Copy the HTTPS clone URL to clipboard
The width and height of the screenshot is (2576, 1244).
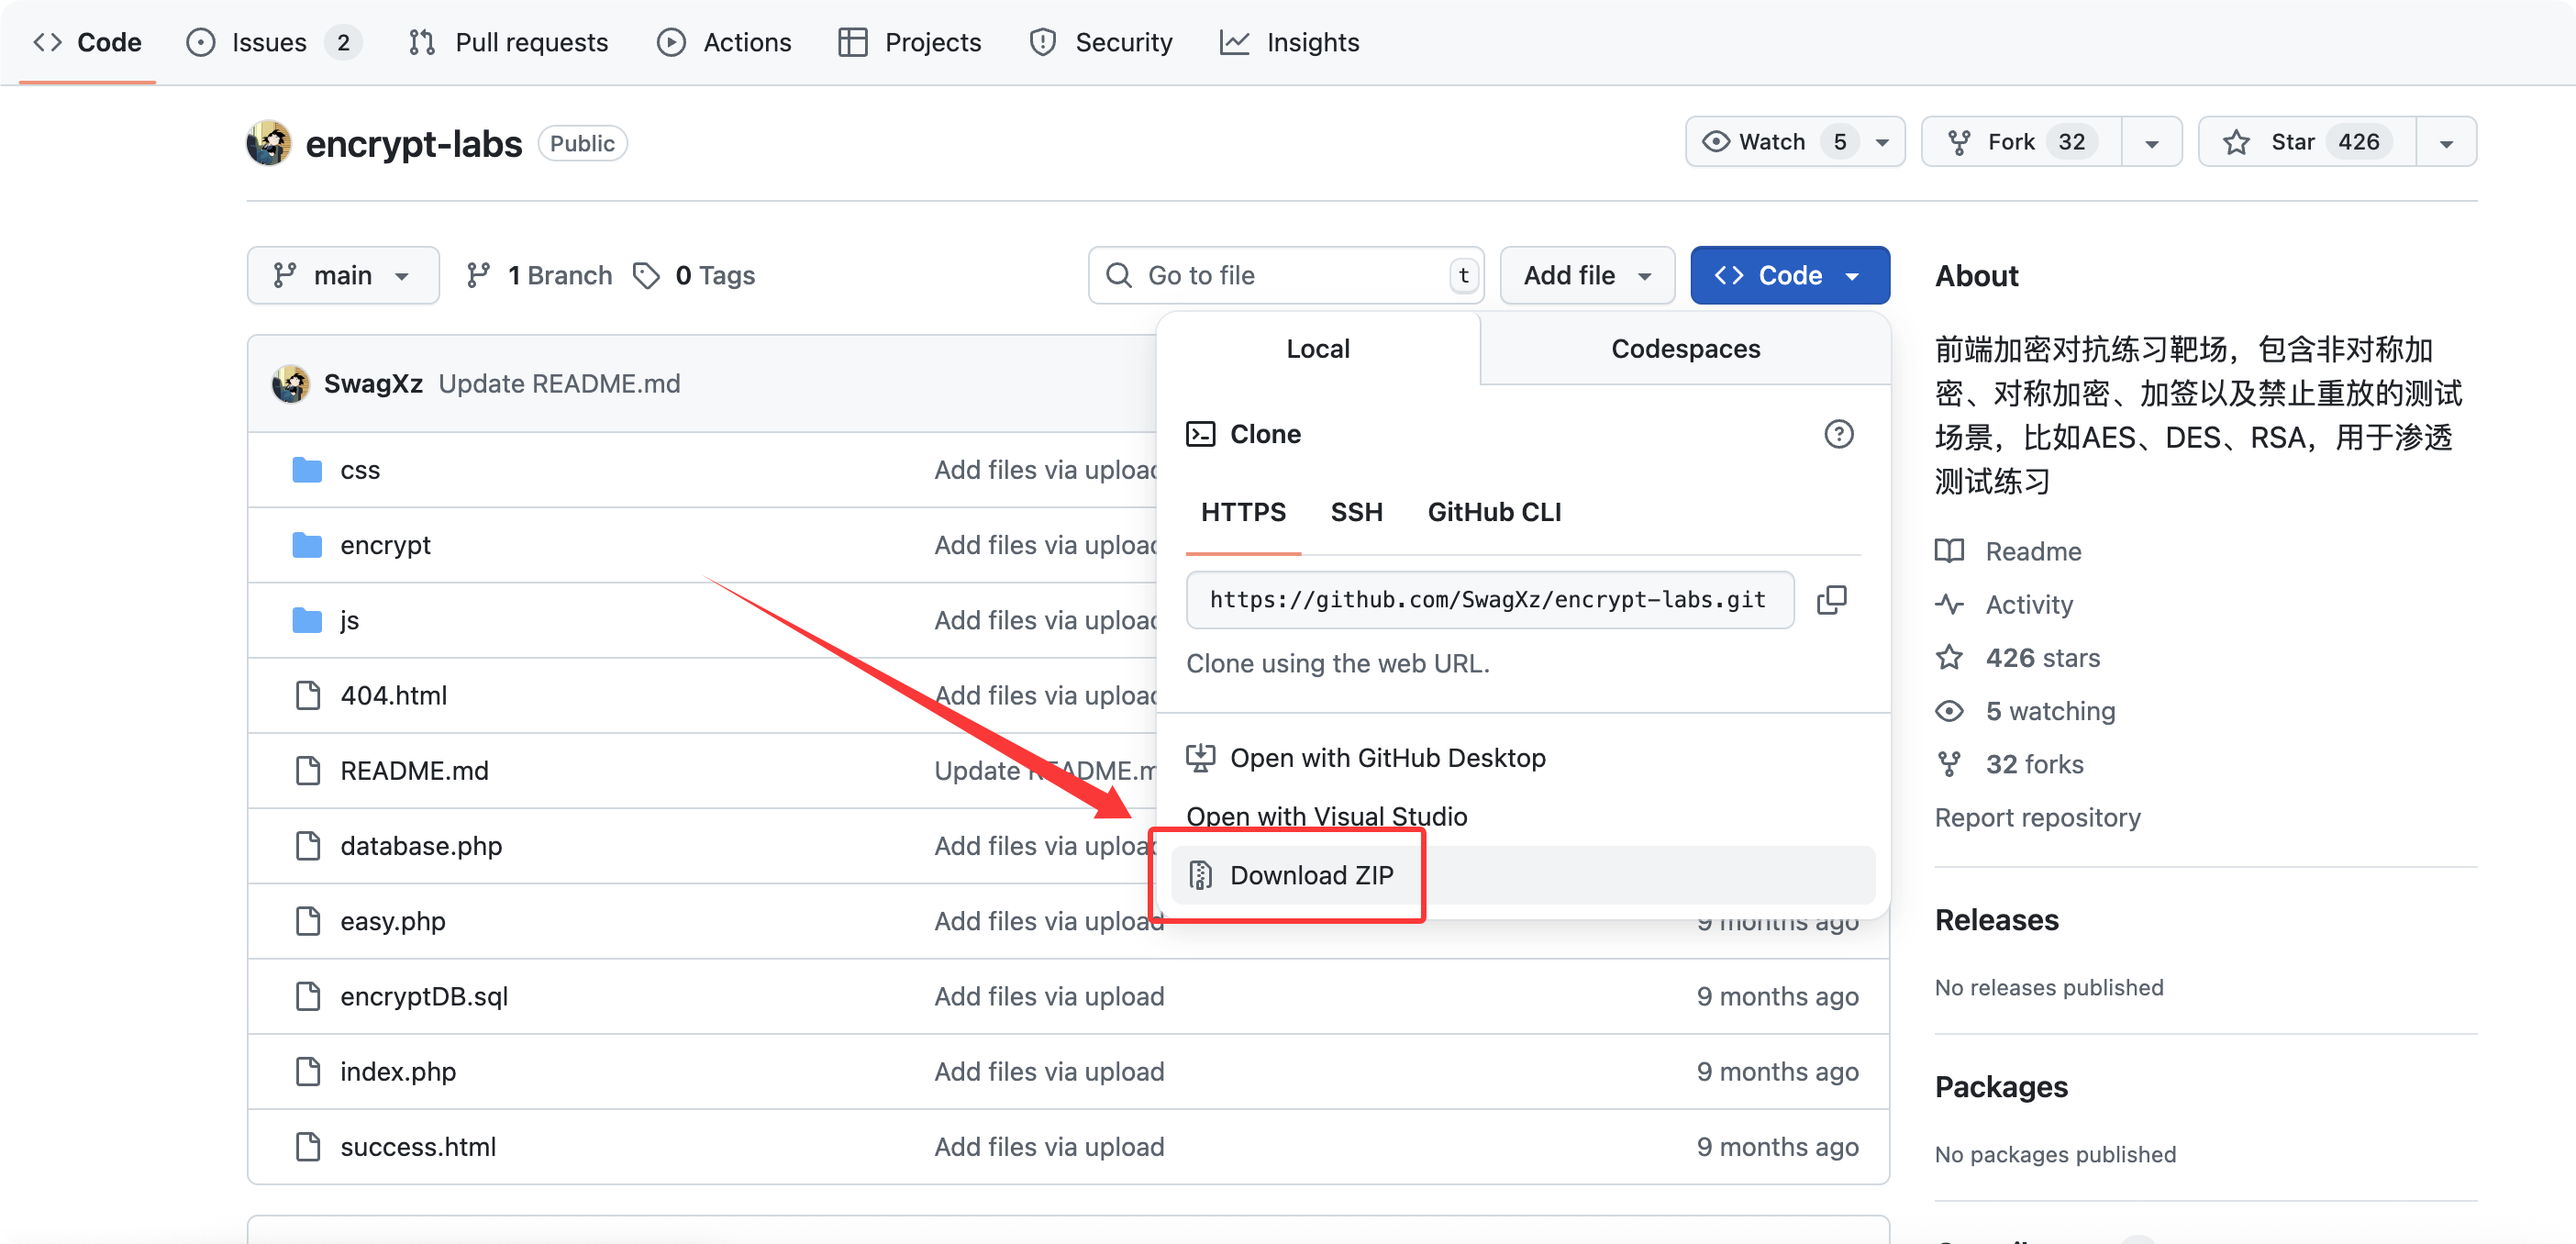(x=1831, y=599)
